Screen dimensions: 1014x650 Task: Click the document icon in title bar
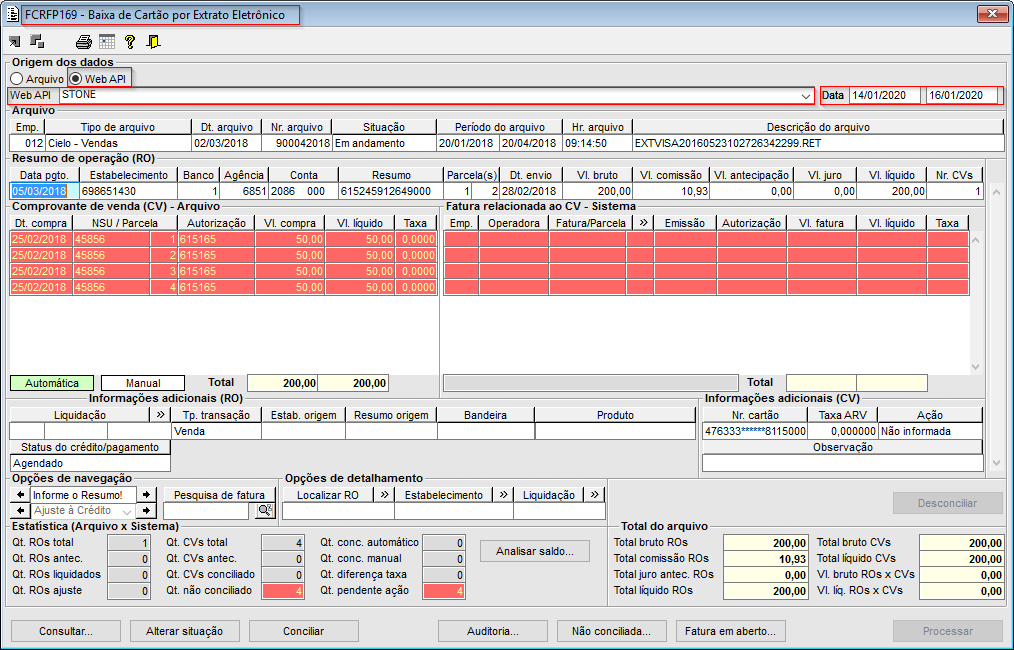coord(12,14)
